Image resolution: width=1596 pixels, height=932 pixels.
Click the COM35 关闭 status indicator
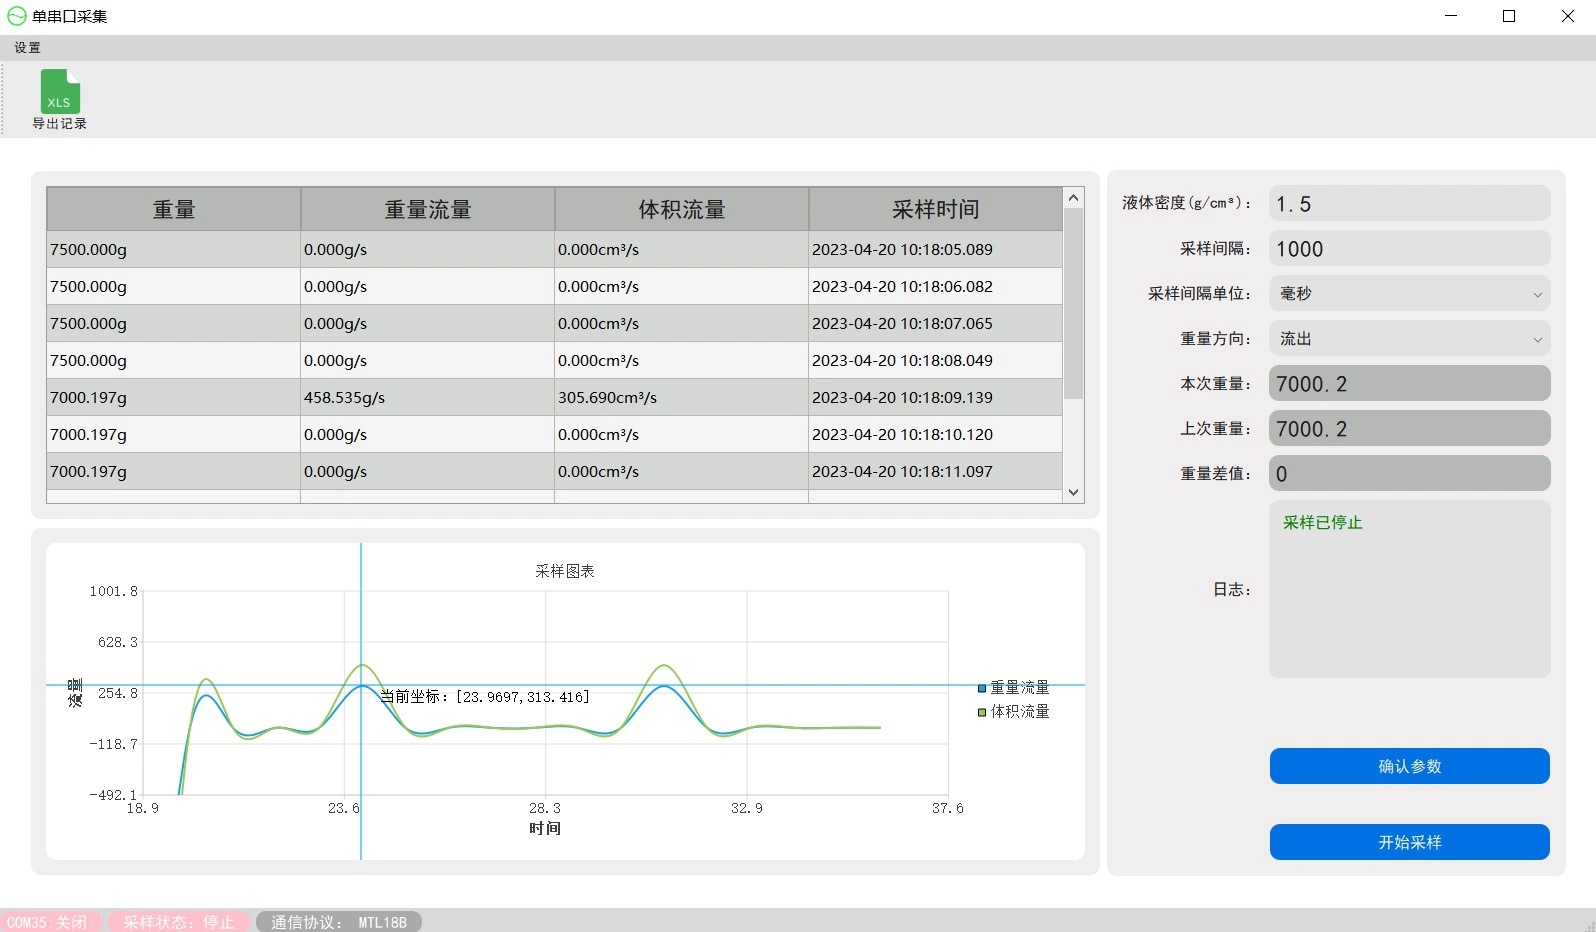click(49, 922)
